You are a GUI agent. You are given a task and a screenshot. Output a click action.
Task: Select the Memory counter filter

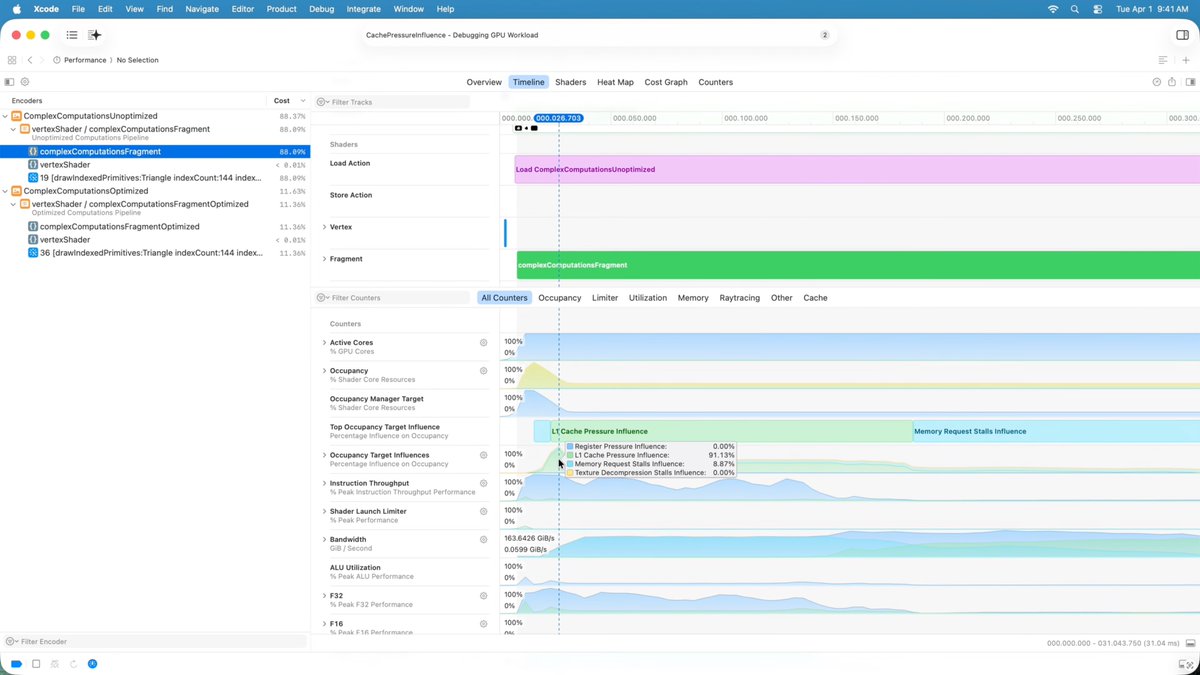[x=693, y=298]
